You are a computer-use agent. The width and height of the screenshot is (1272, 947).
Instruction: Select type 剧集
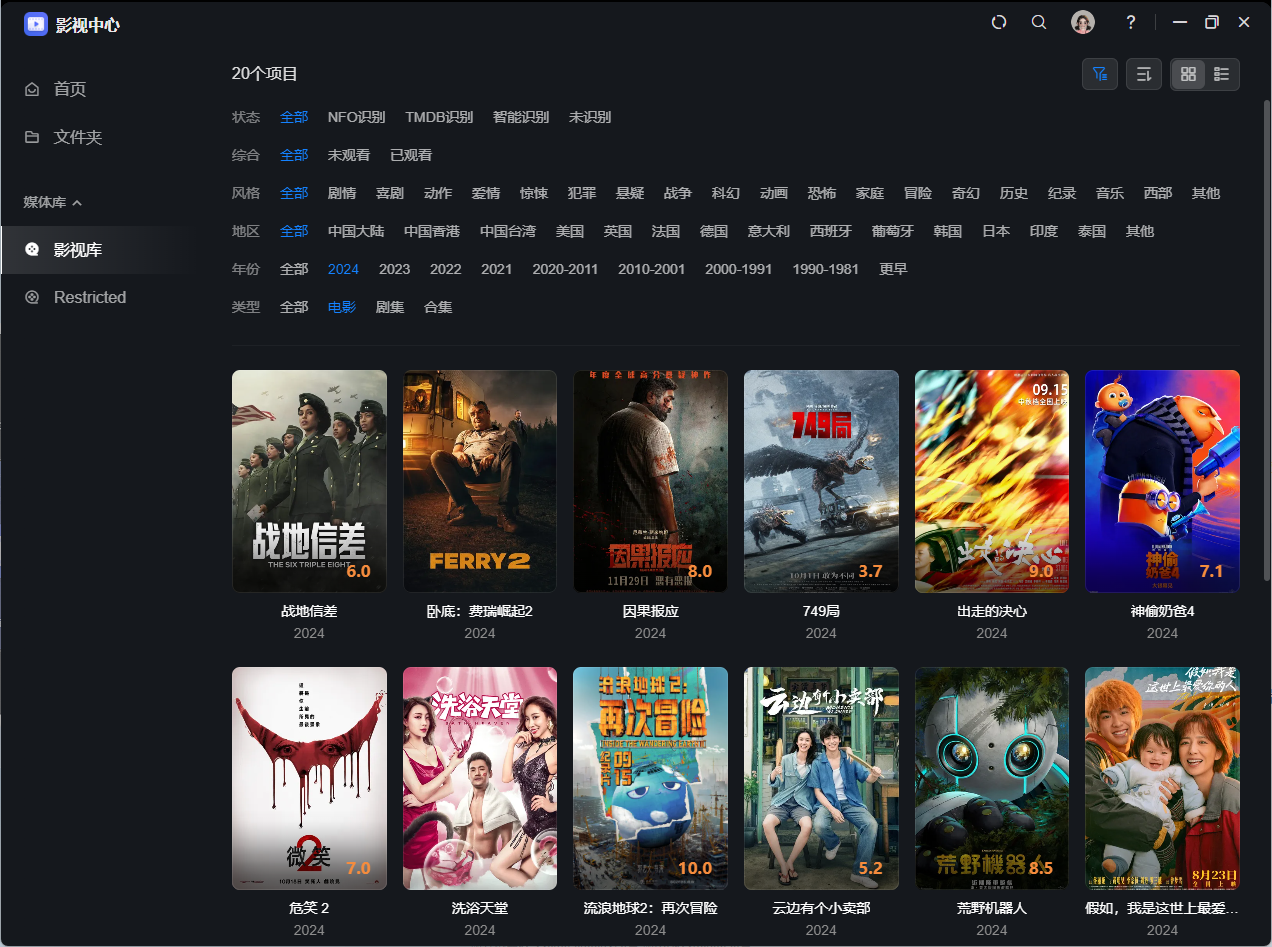point(390,307)
